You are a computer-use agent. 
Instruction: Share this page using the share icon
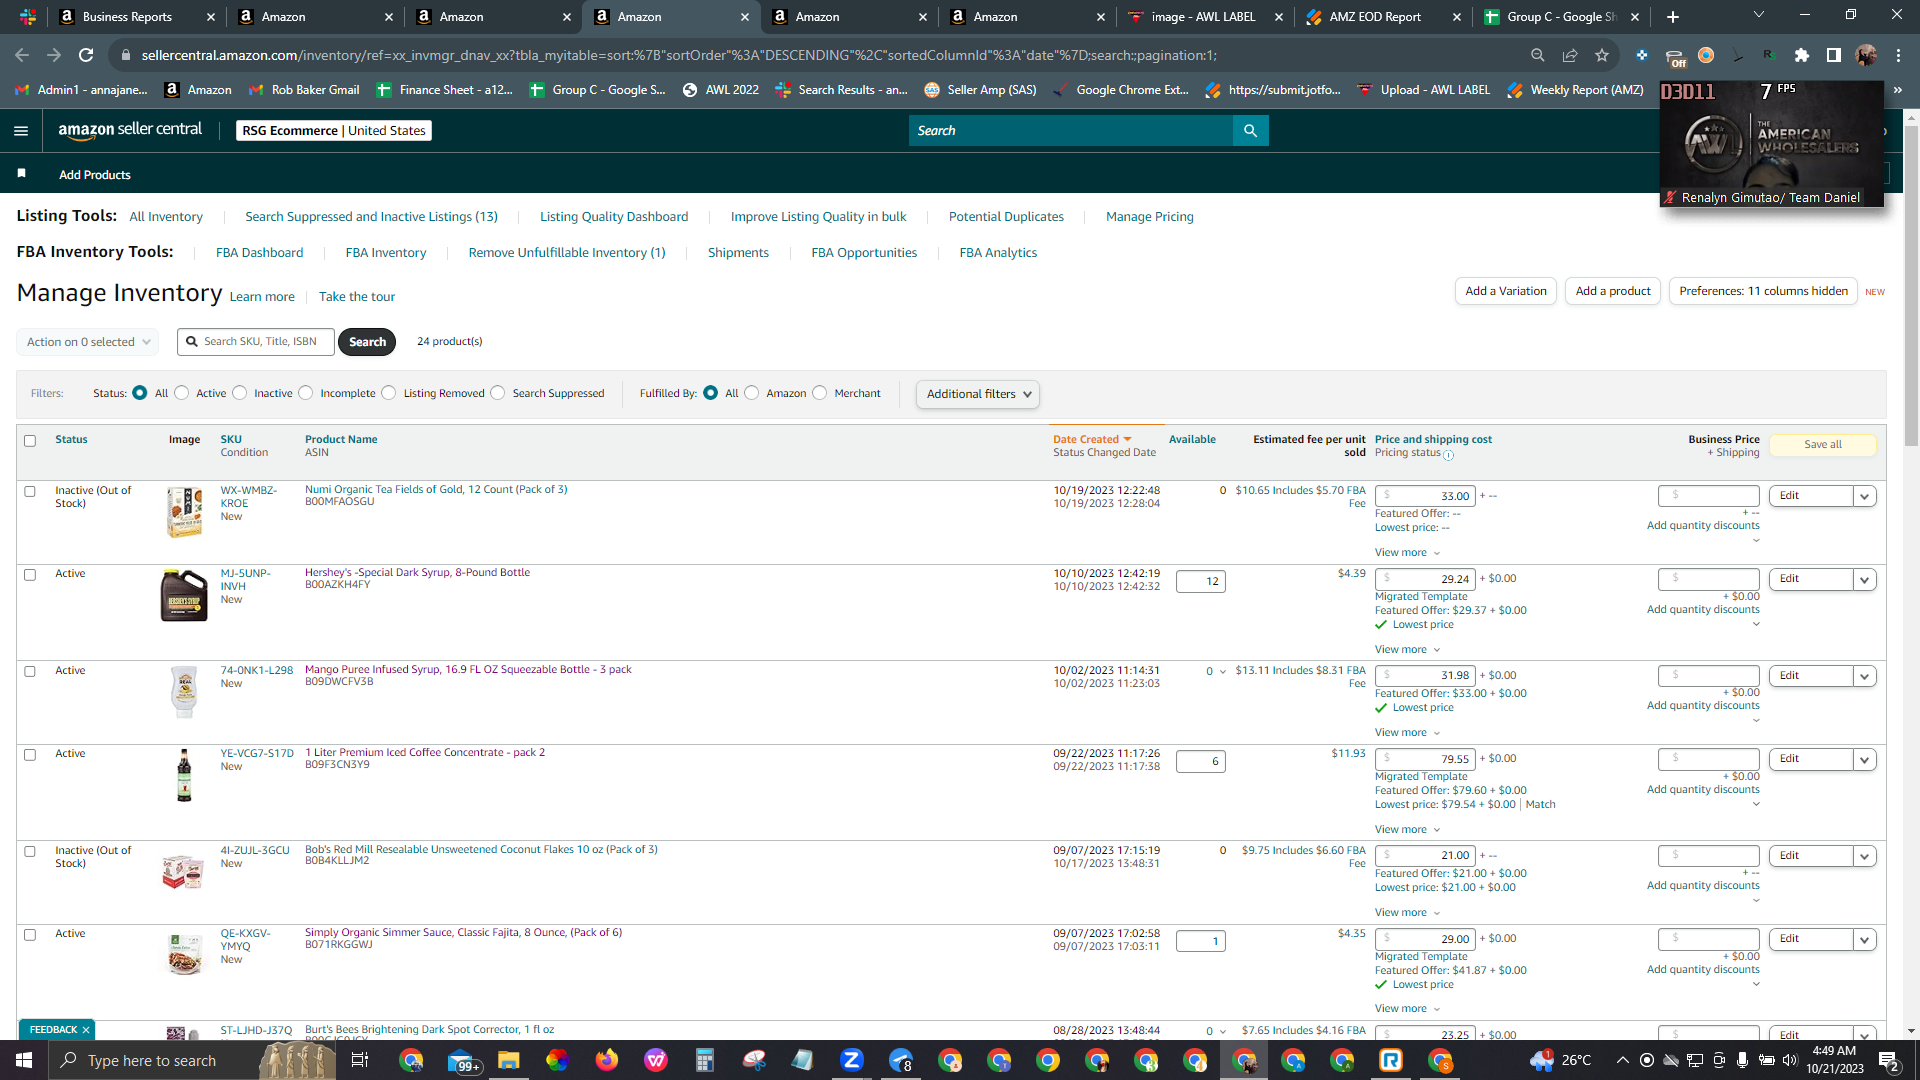[x=1570, y=55]
